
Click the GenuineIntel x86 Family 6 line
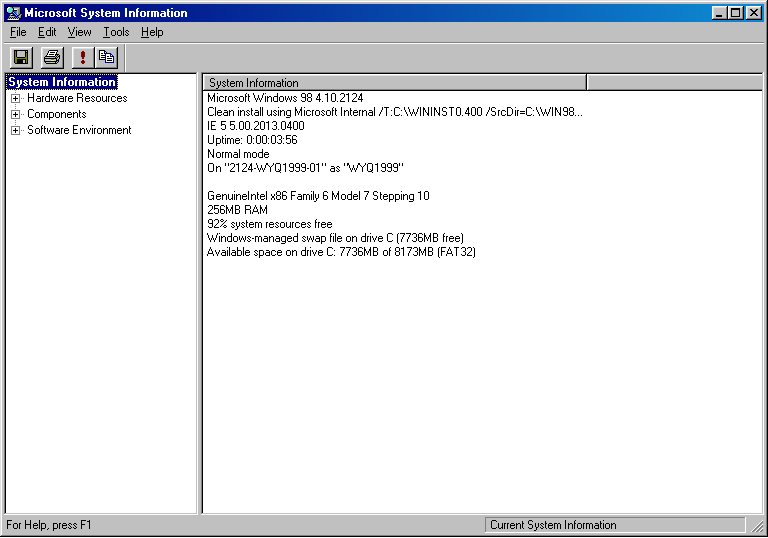(x=318, y=196)
